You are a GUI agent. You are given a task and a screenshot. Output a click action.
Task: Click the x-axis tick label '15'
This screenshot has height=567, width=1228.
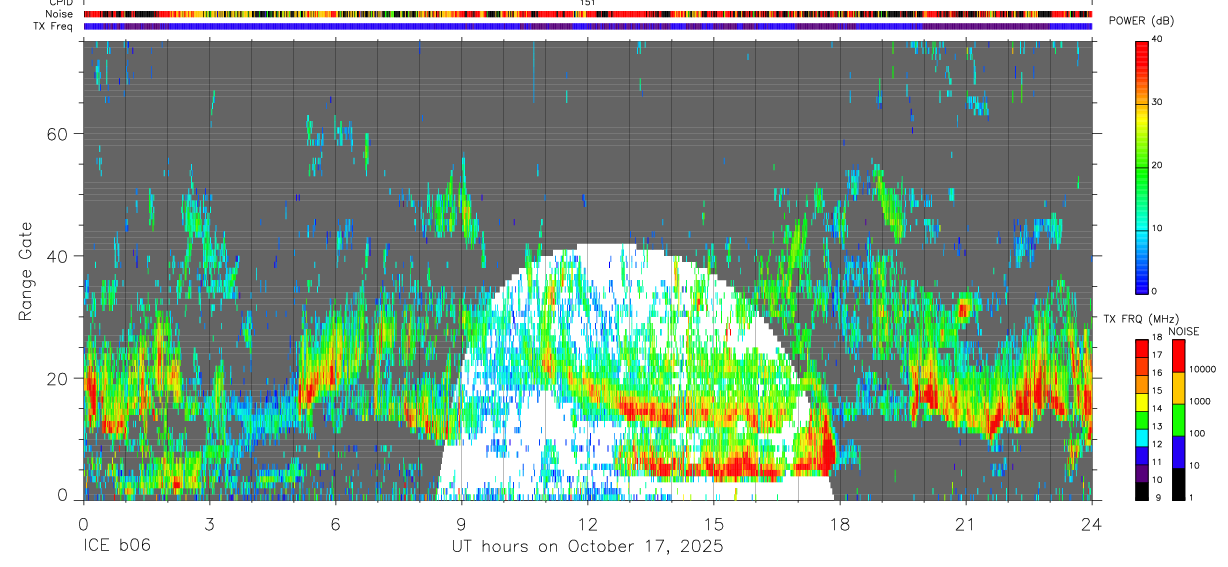coord(714,523)
